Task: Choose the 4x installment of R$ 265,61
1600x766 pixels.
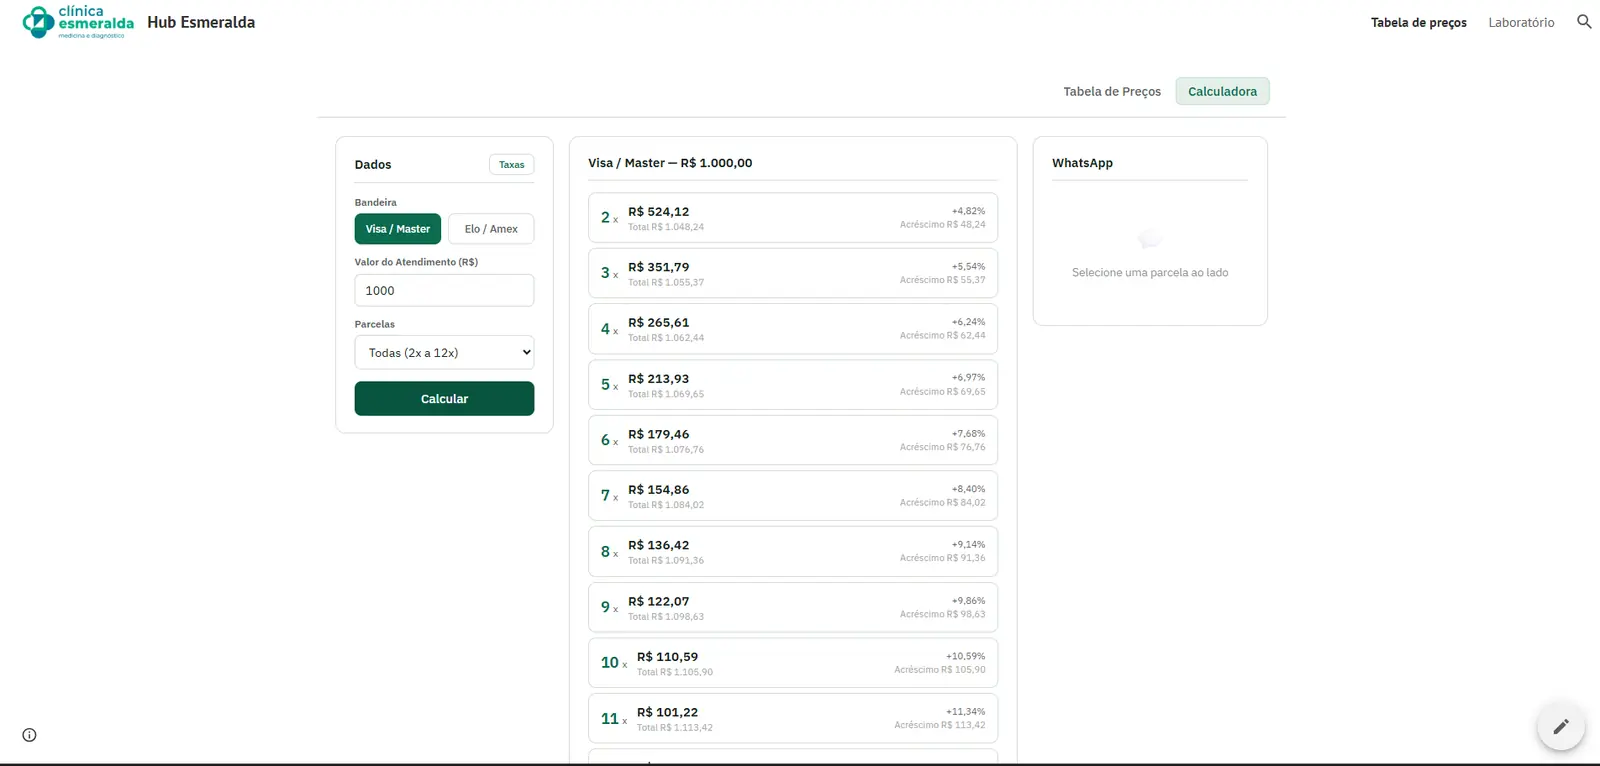Action: 793,329
